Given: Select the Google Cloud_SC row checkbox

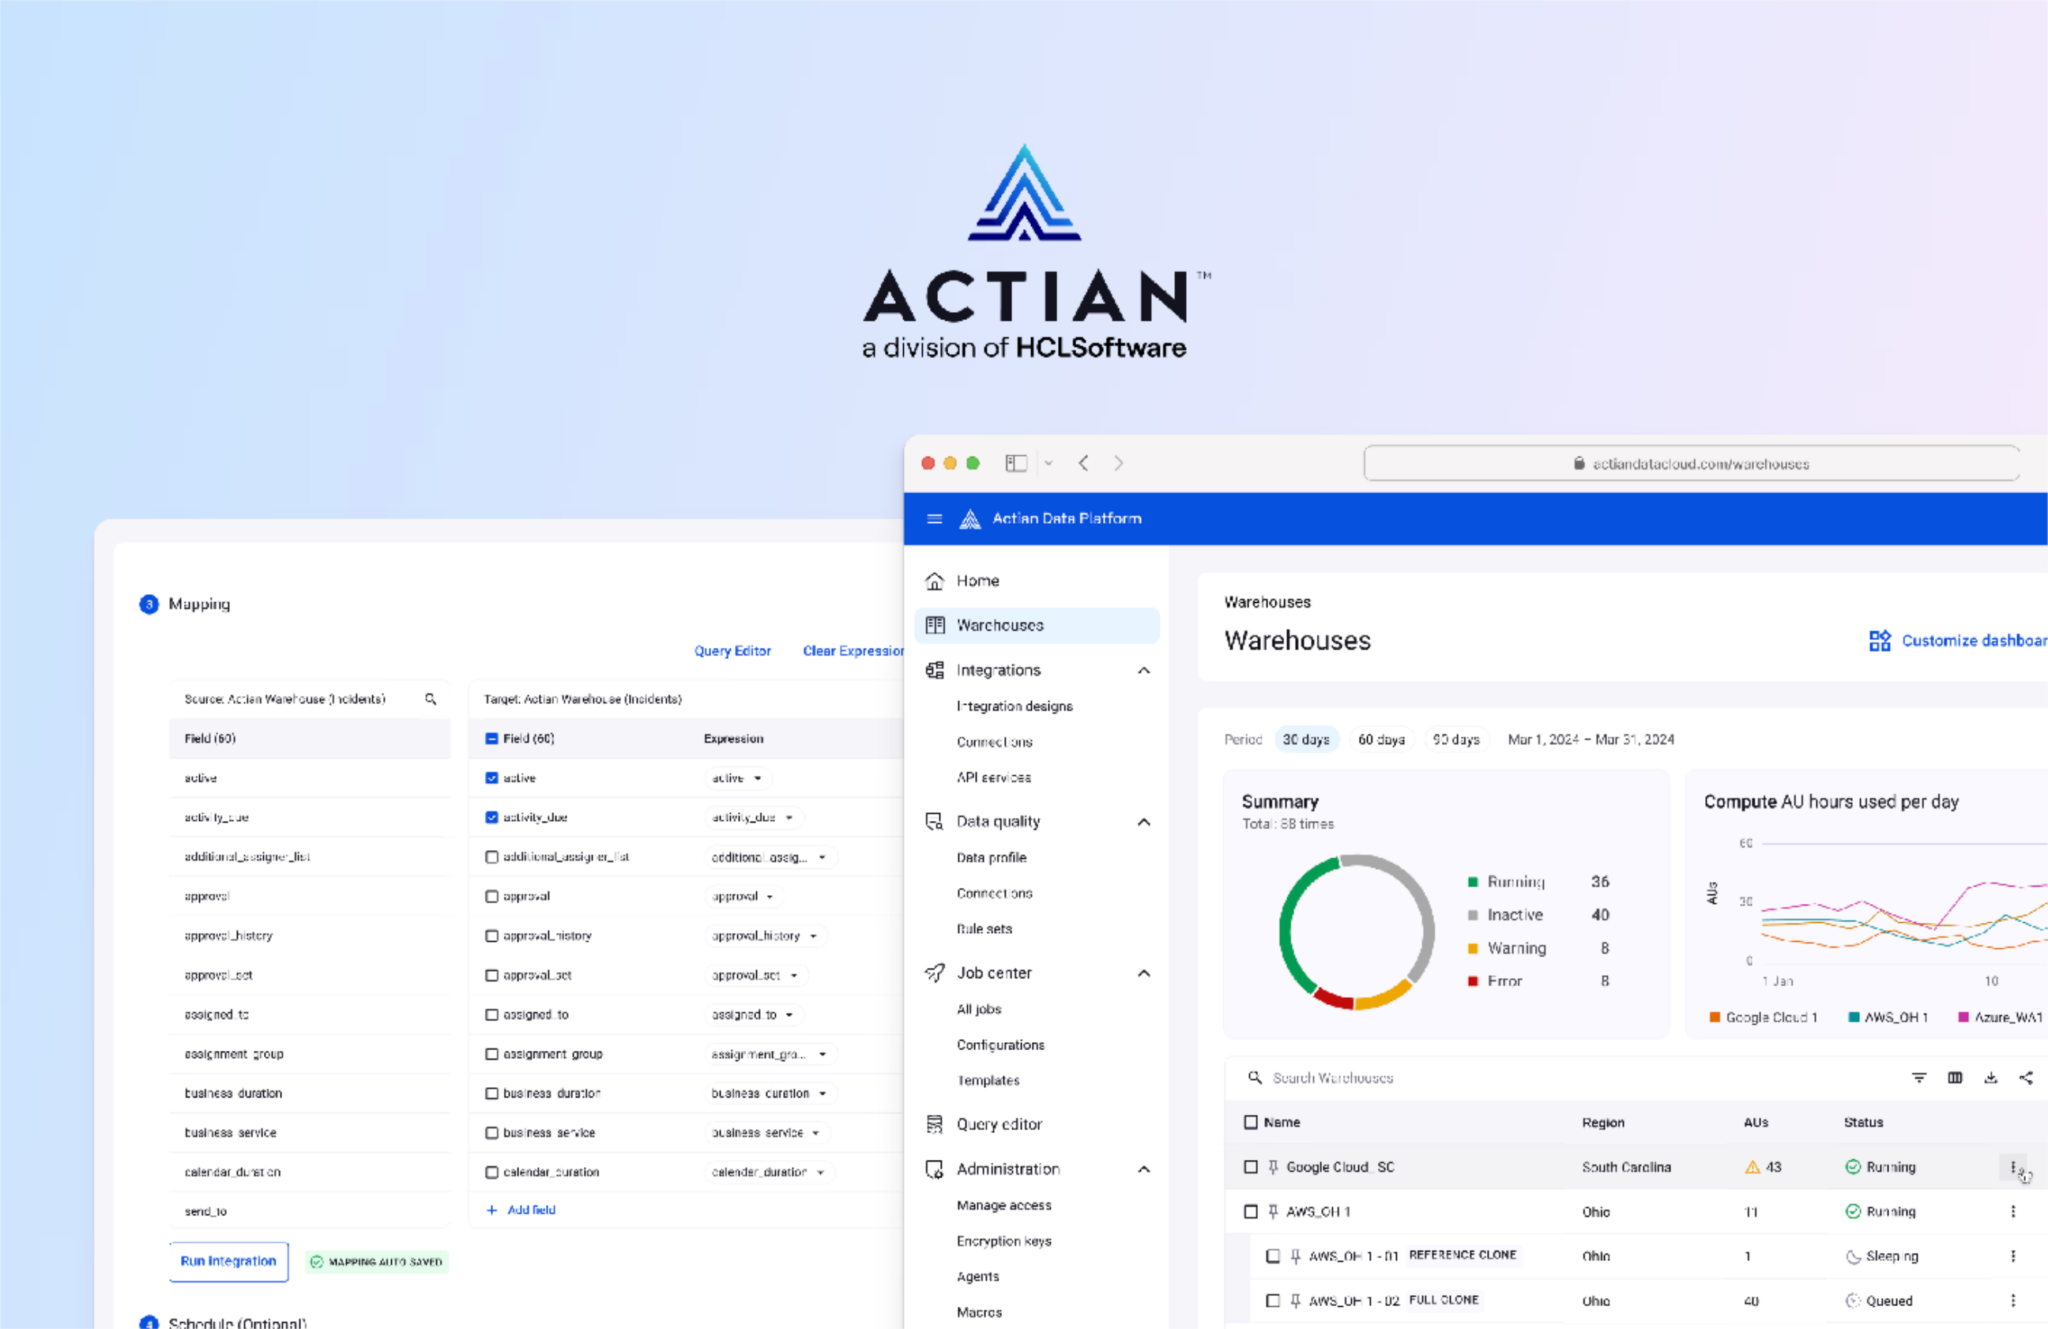Looking at the screenshot, I should (1250, 1167).
